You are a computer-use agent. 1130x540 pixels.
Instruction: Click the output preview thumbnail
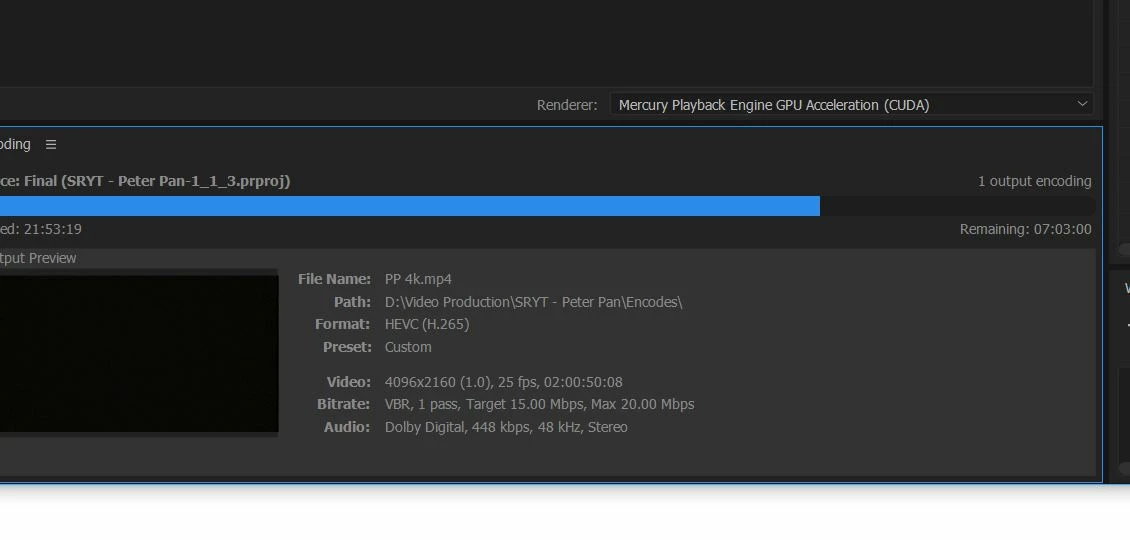tap(138, 354)
